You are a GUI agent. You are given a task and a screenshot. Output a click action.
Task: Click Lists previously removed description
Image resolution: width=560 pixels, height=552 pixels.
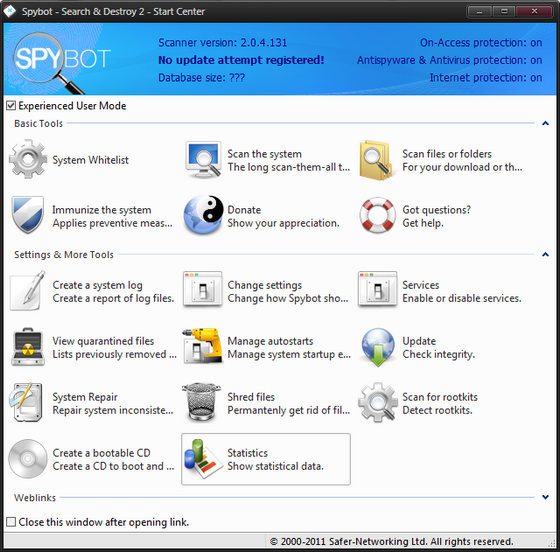114,355
